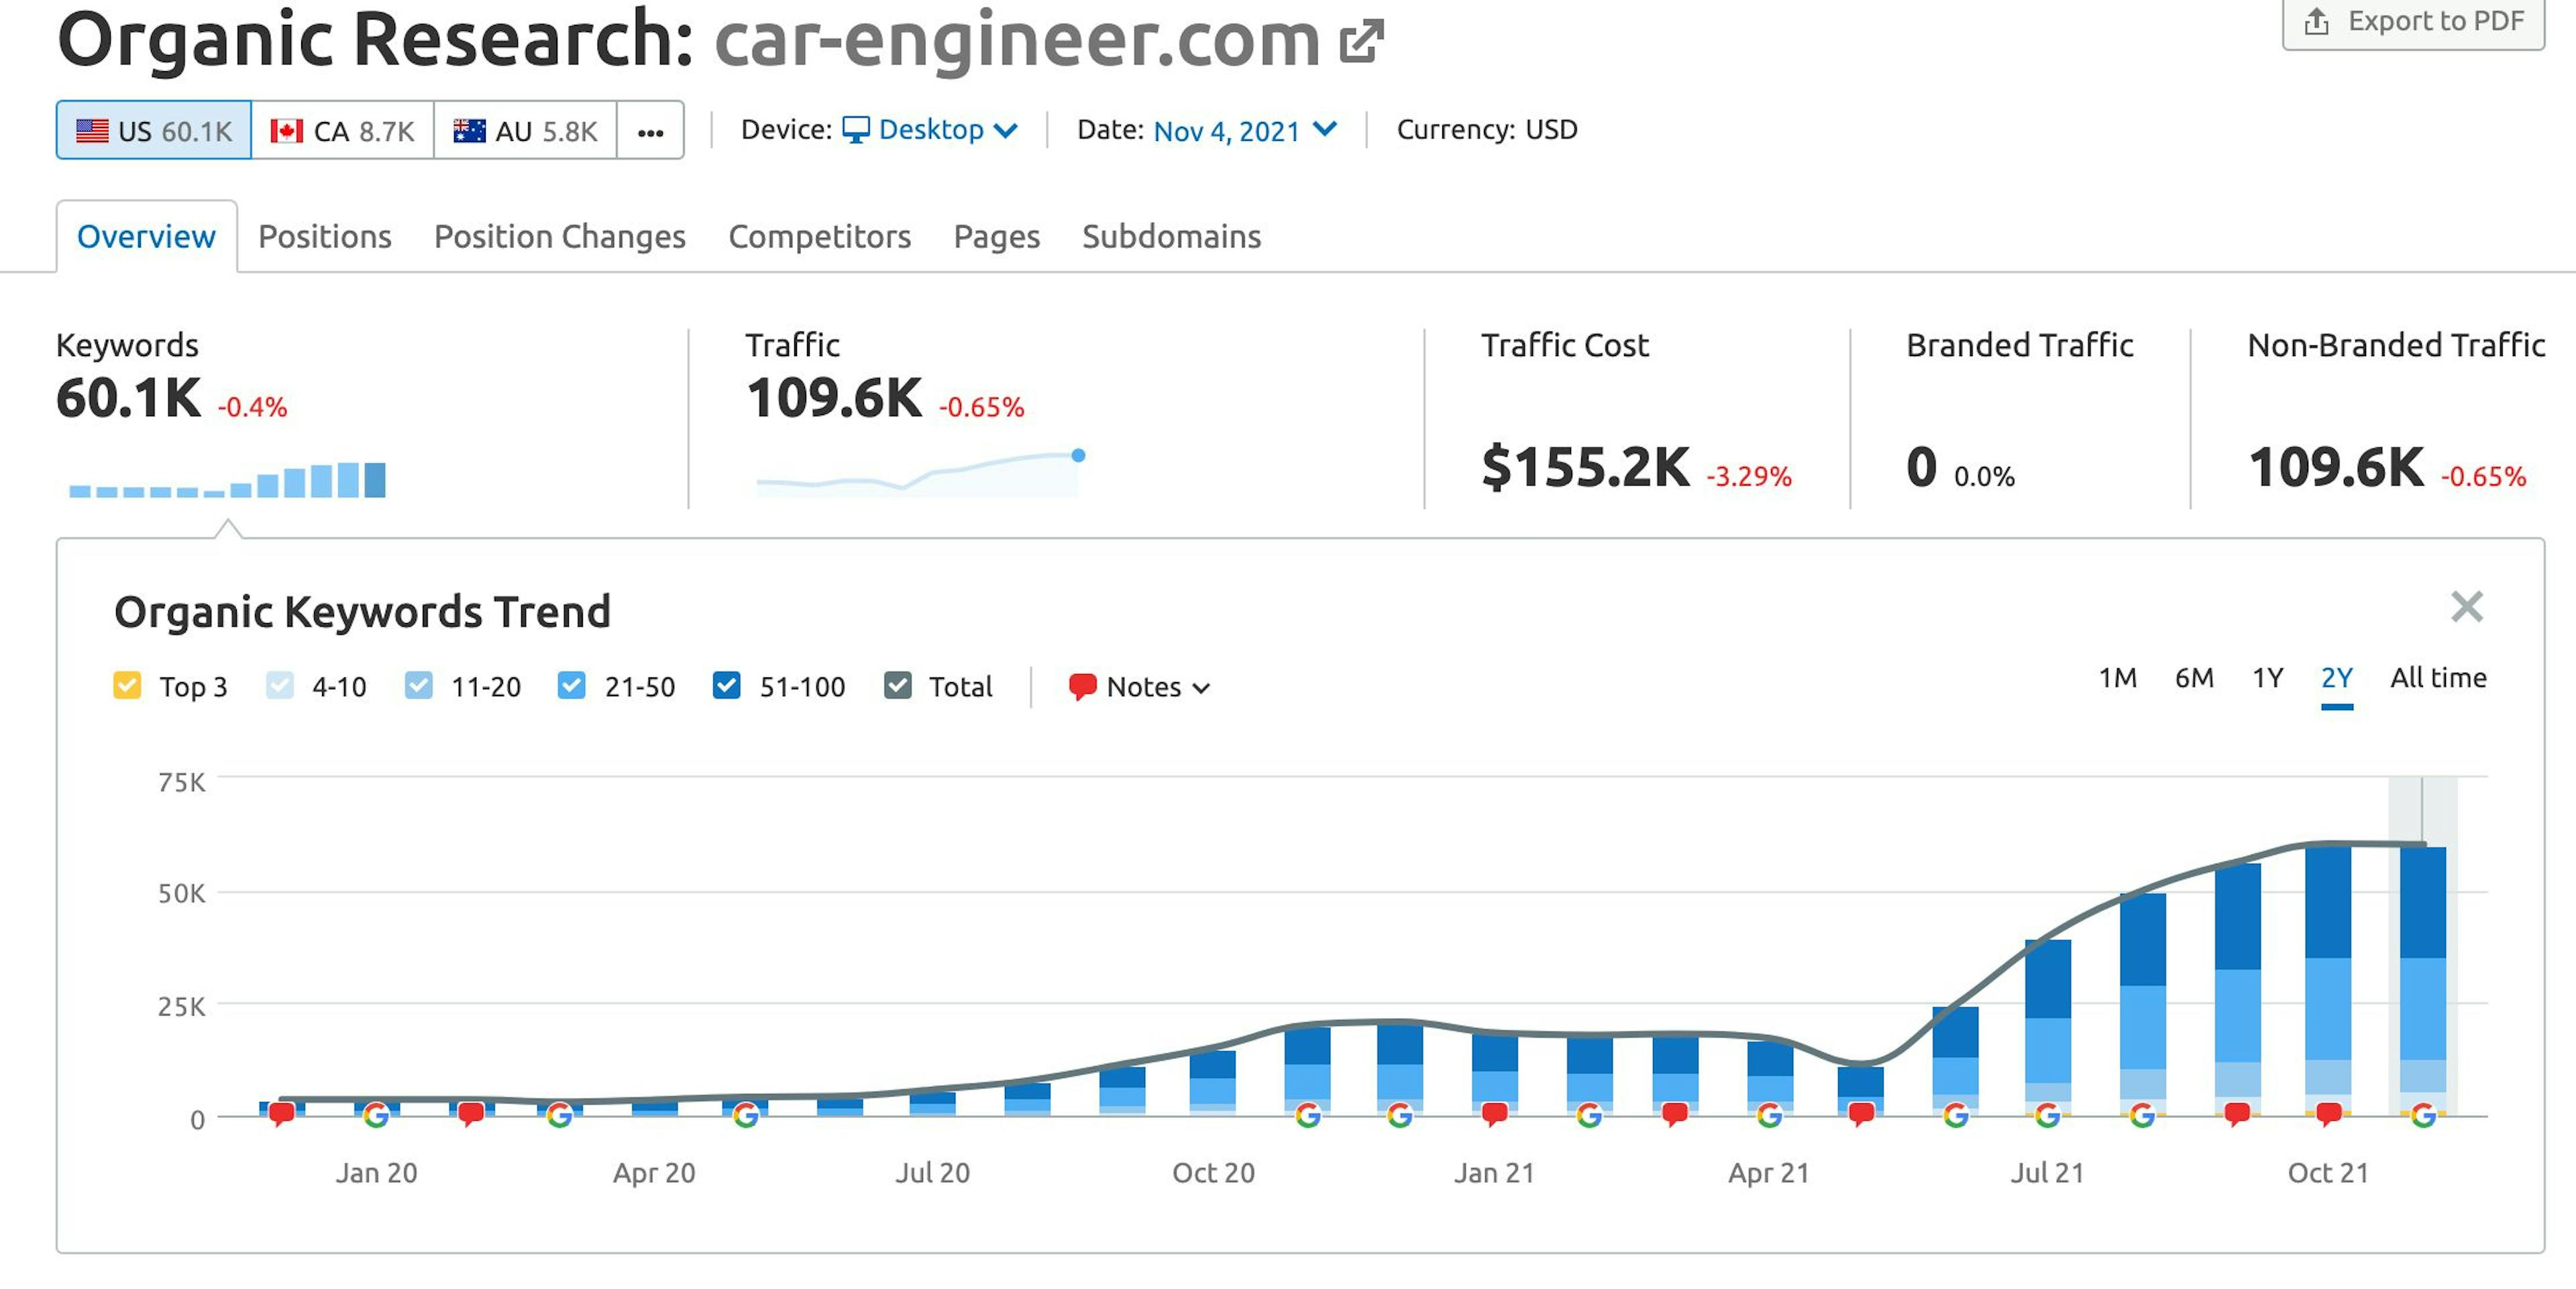Image resolution: width=2576 pixels, height=1289 pixels.
Task: Close the Organic Keywords Trend panel
Action: click(x=2468, y=606)
